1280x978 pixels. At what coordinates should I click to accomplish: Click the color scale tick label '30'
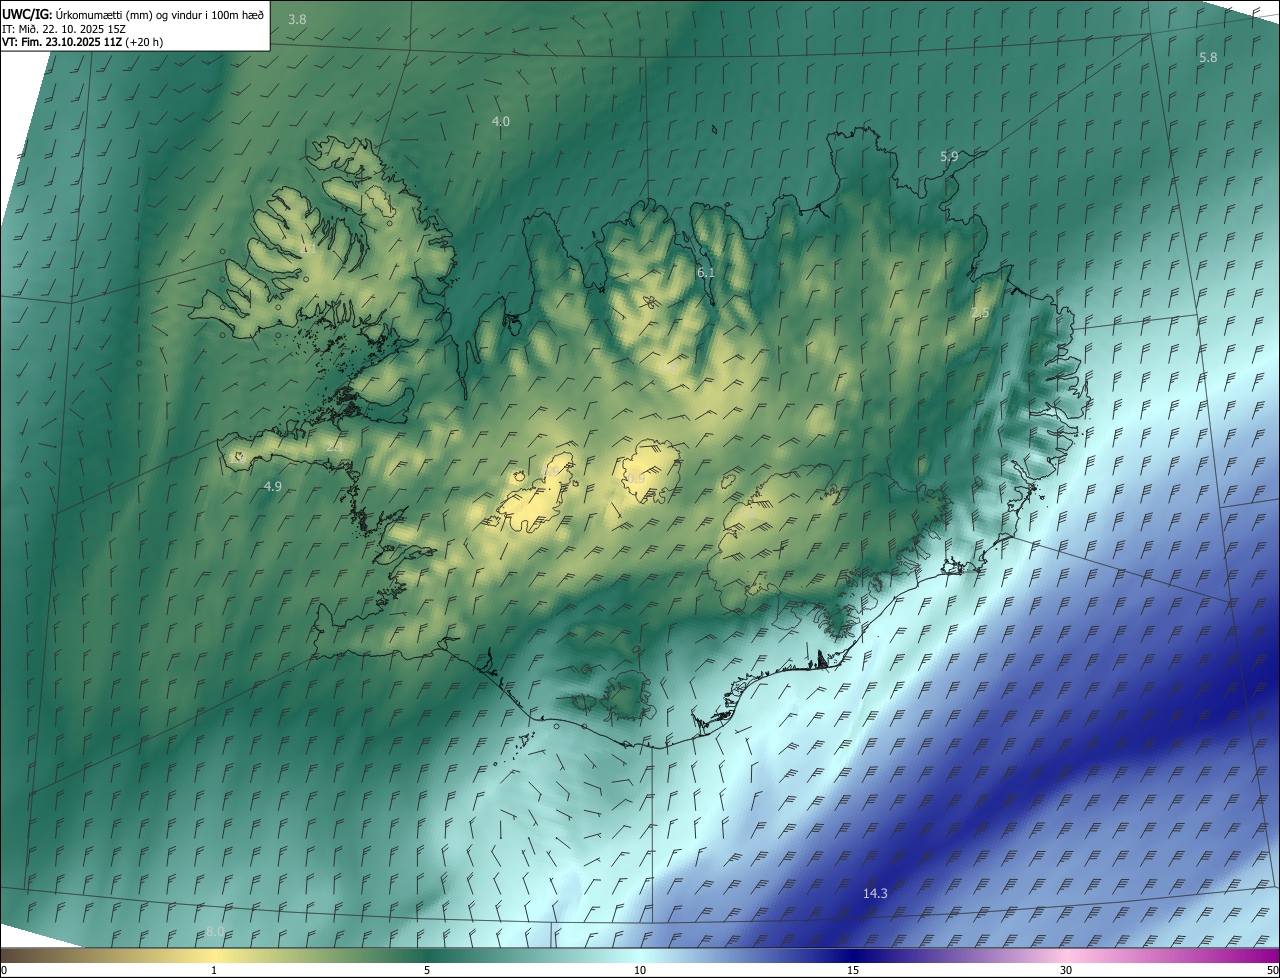[1066, 970]
